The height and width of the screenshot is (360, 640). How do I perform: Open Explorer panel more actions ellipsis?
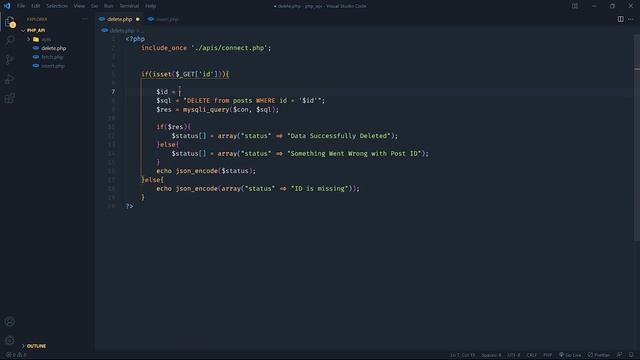84,19
